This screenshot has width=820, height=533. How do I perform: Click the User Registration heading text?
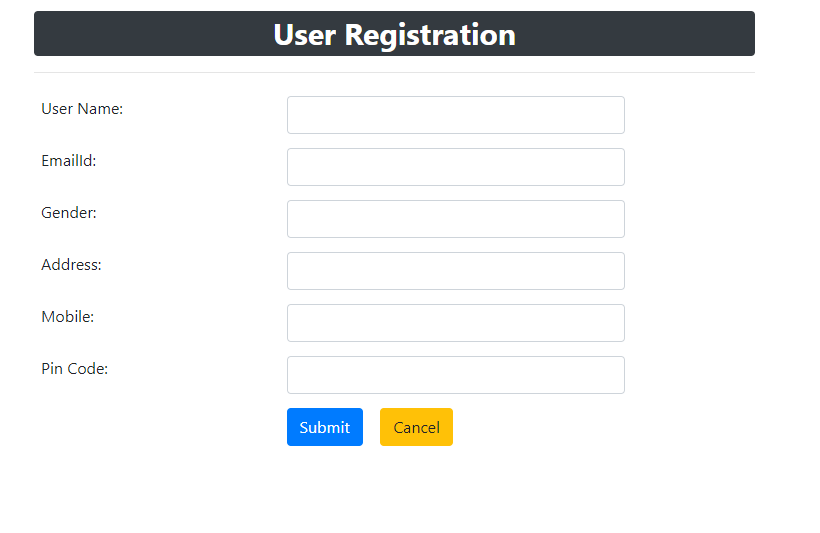point(394,35)
